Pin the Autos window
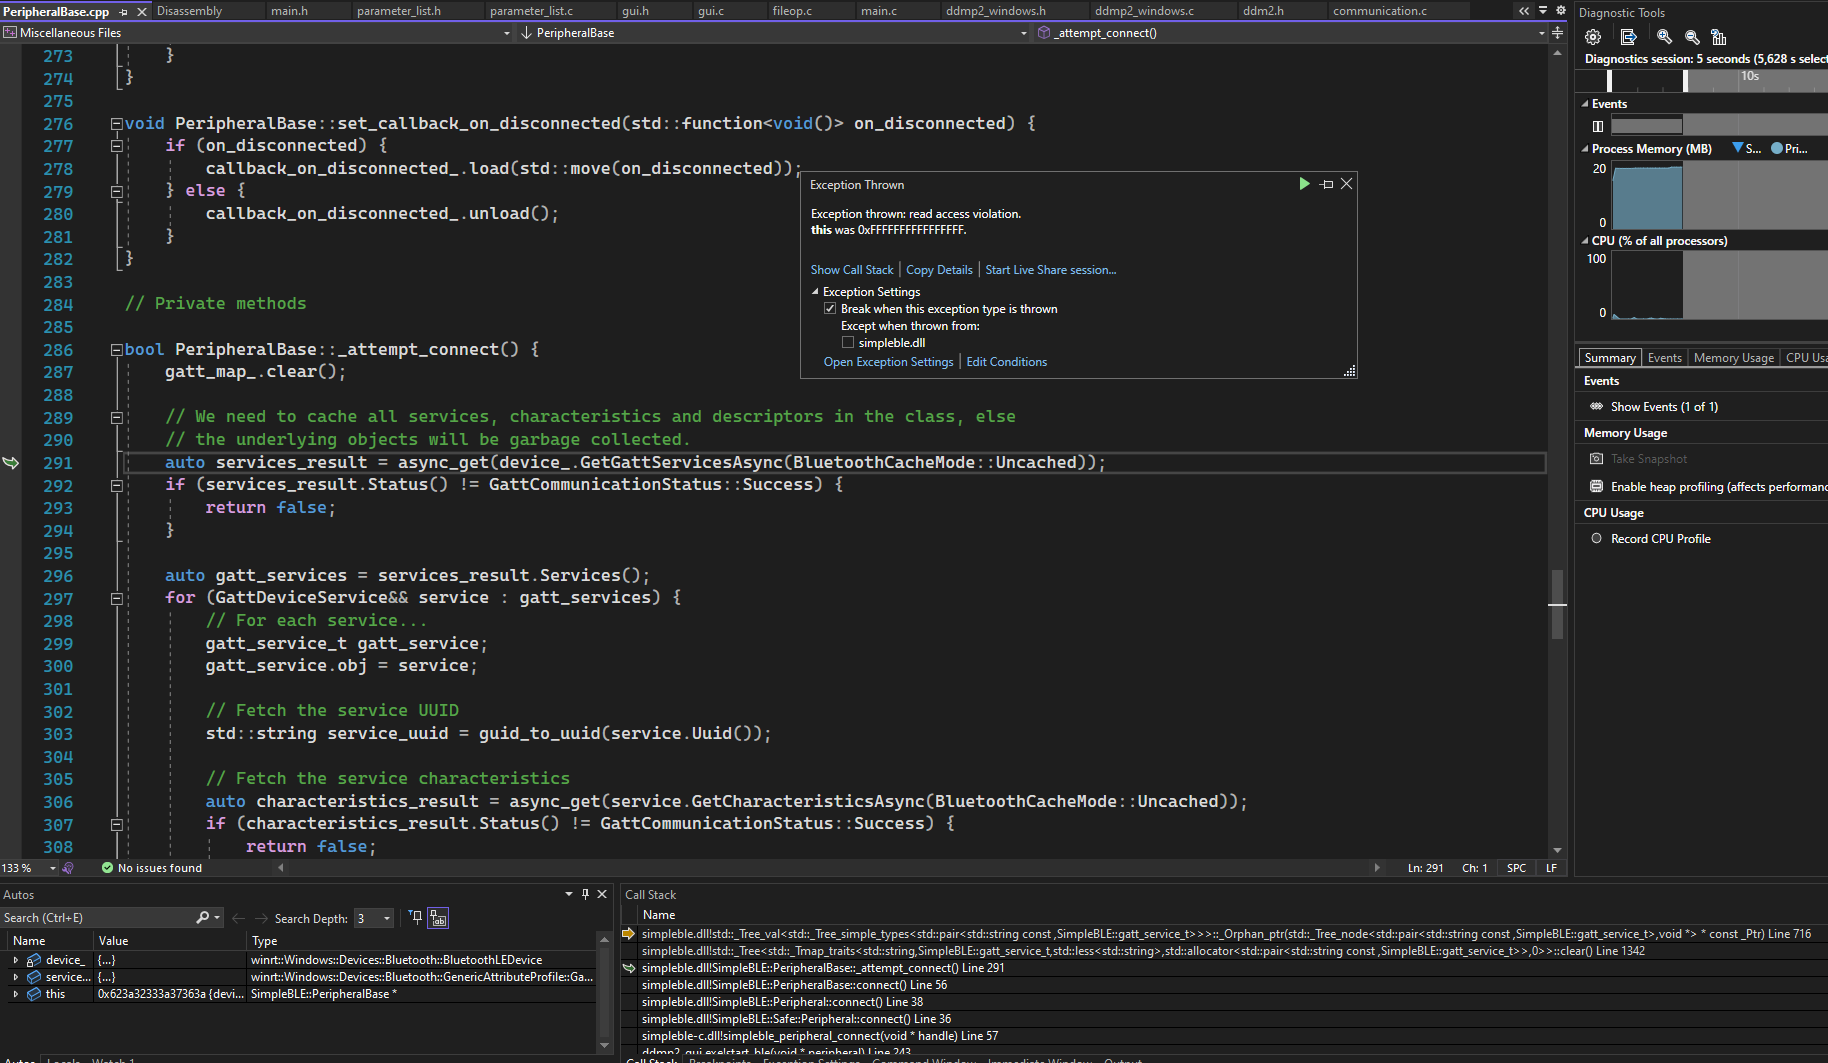This screenshot has height=1063, width=1828. point(585,894)
